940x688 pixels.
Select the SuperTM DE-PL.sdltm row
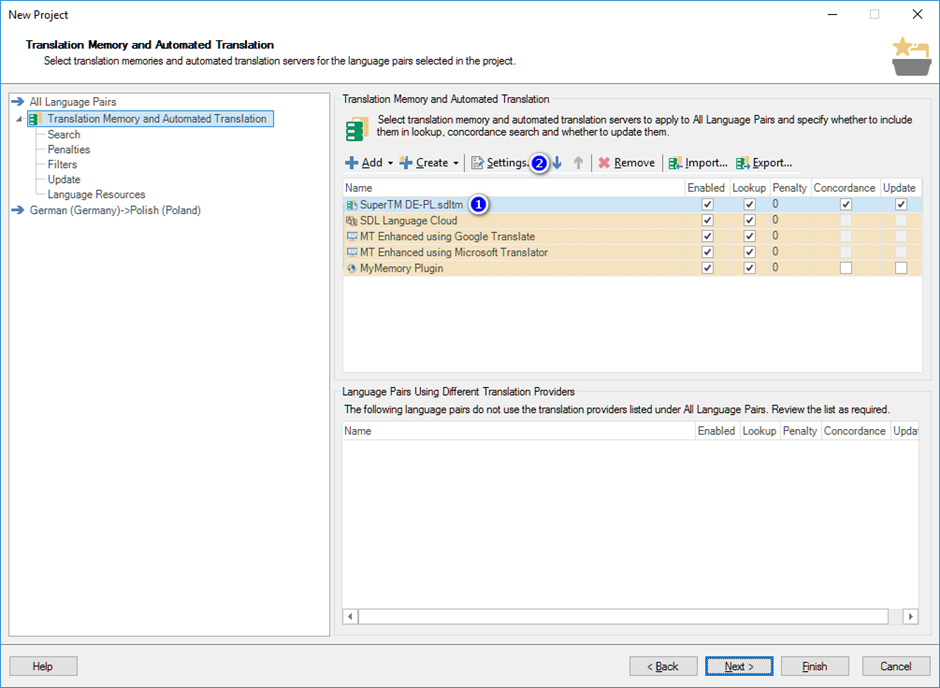pyautogui.click(x=632, y=204)
